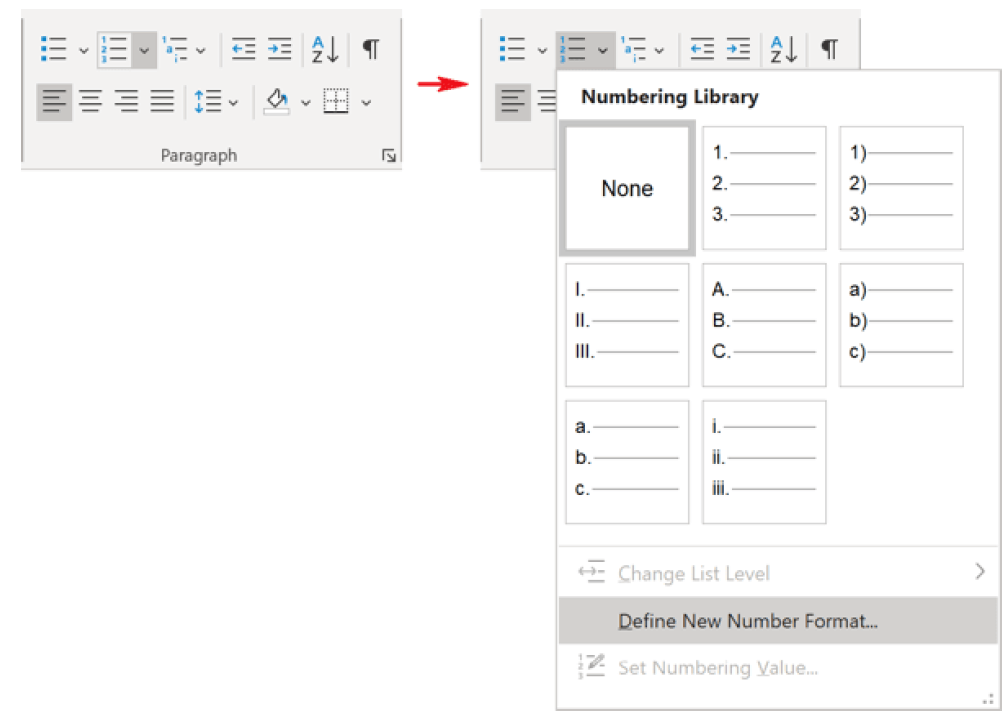Collapse Numbering dropdown arrow in right ribbon
Viewport: 1002px width, 720px height.
[603, 50]
